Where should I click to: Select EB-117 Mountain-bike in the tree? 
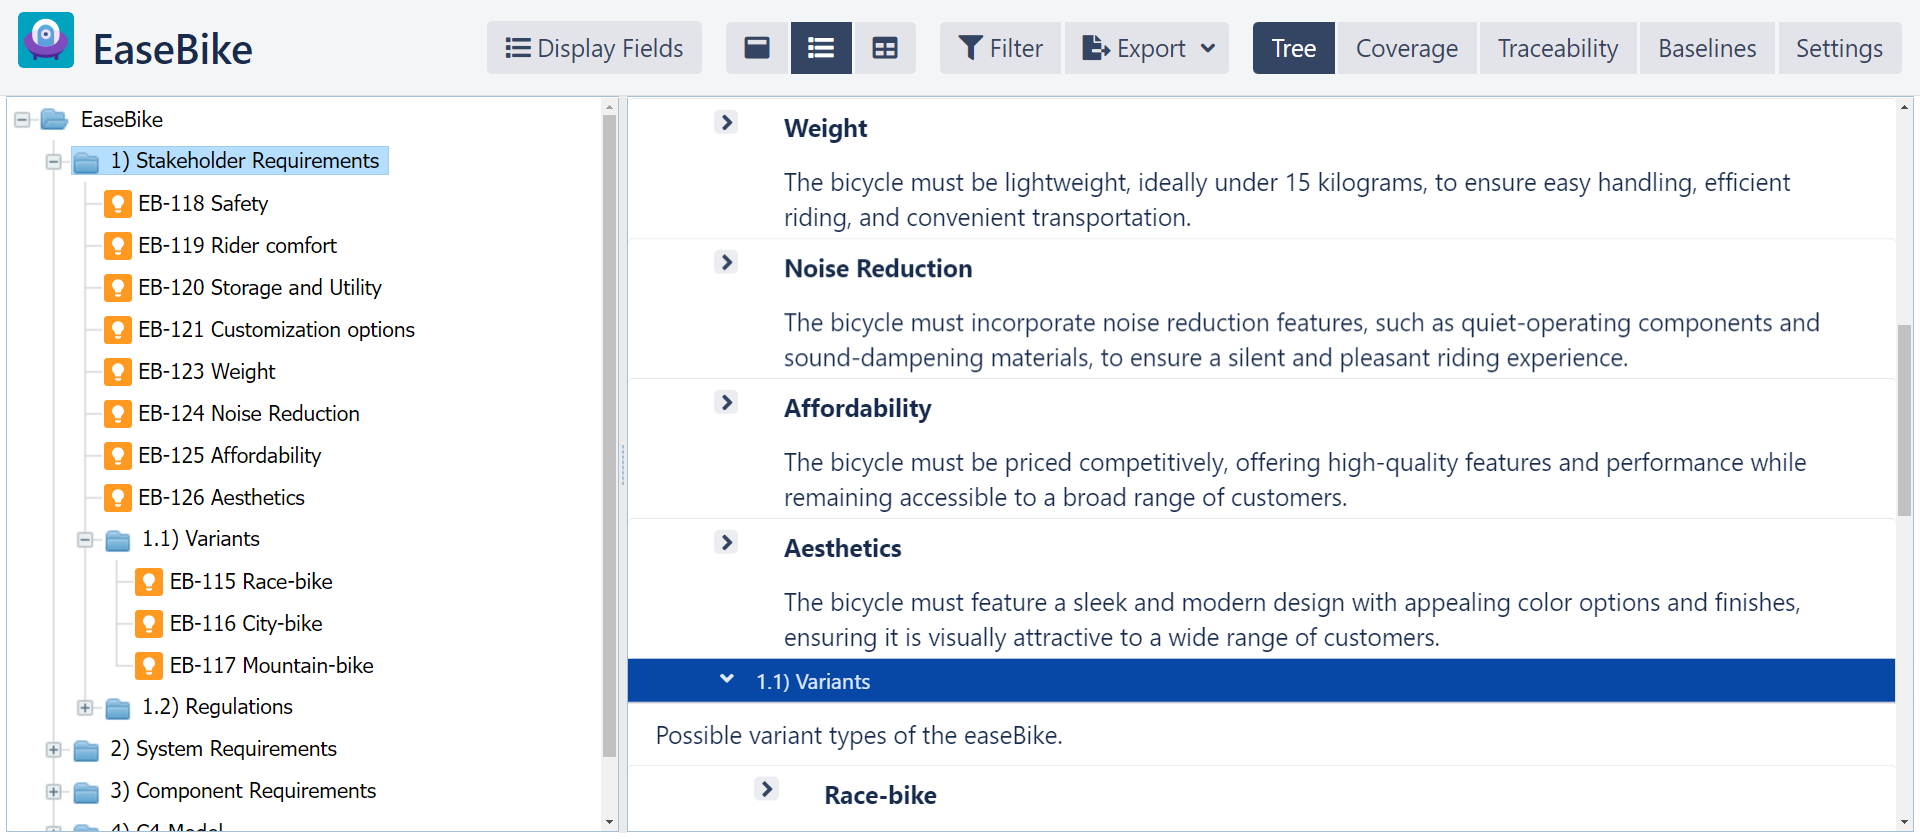271,666
